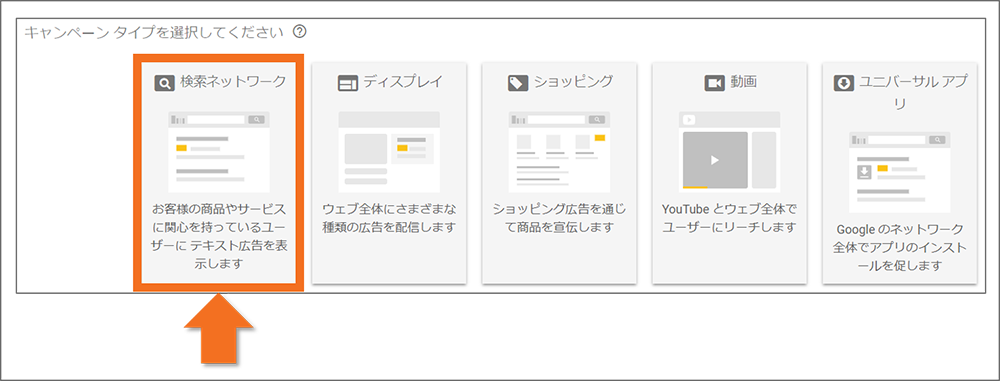
Task: Select the magnifier icon beside 検索ネットワーク
Action: point(165,83)
